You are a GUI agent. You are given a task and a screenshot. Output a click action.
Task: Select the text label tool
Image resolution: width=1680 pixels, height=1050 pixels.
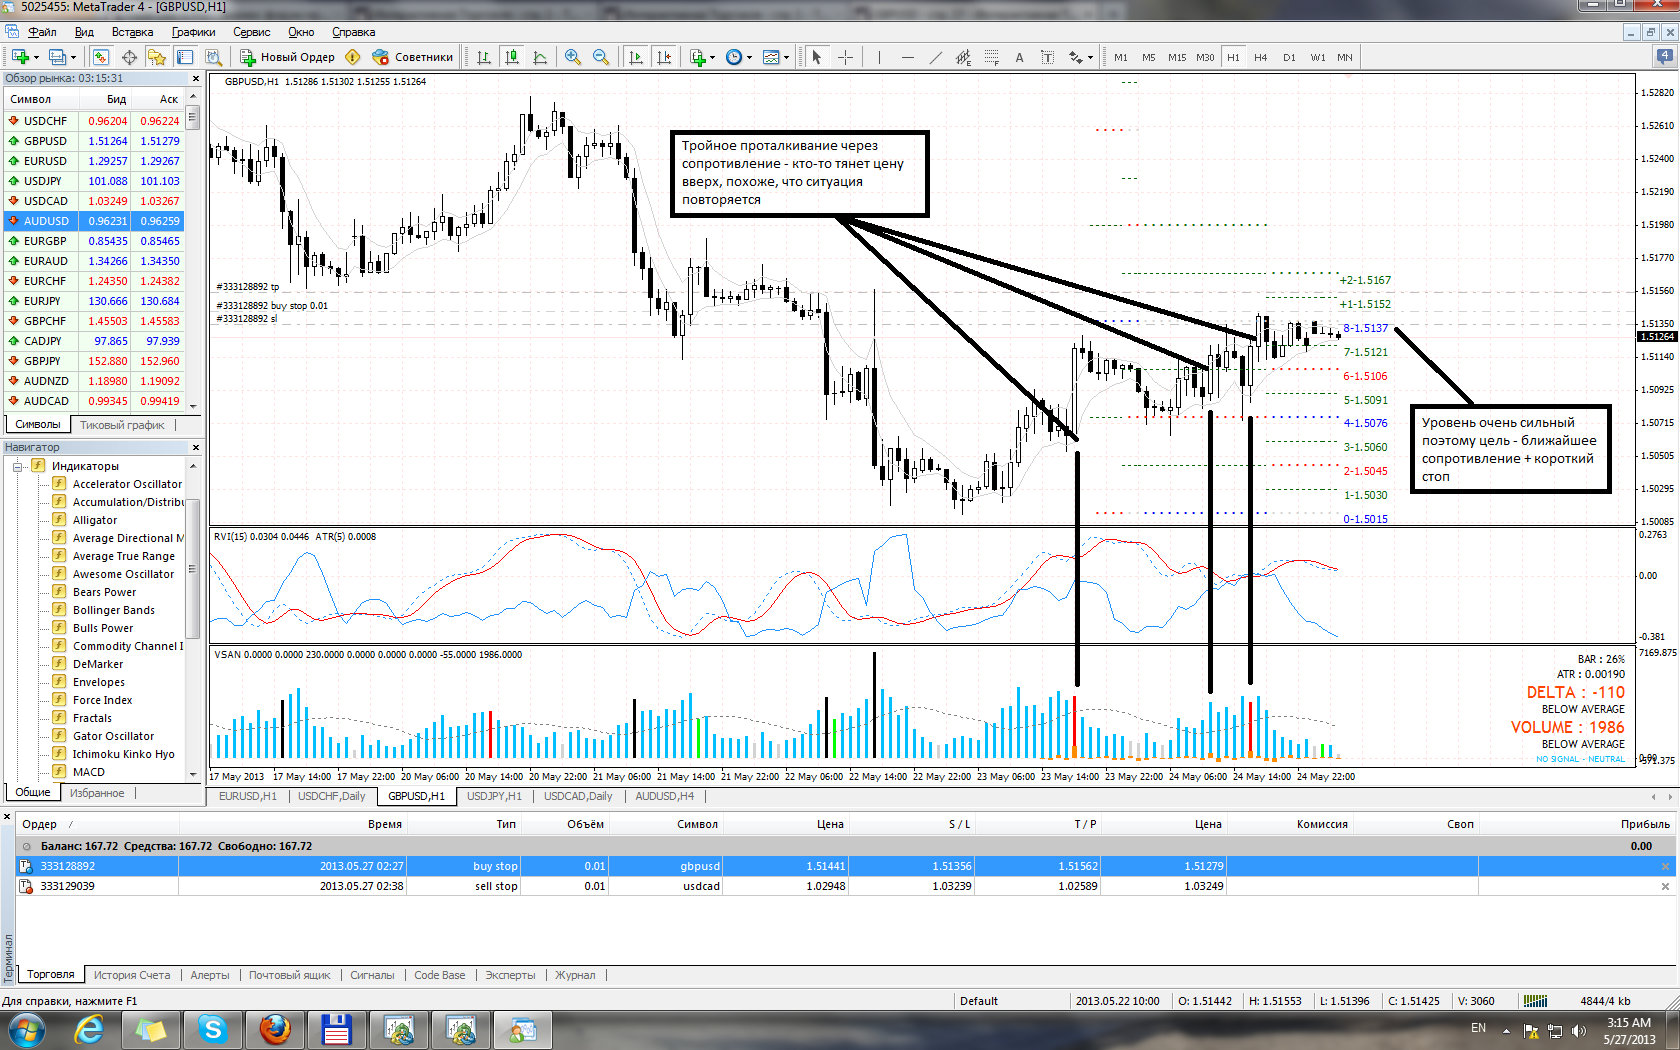[x=1047, y=57]
